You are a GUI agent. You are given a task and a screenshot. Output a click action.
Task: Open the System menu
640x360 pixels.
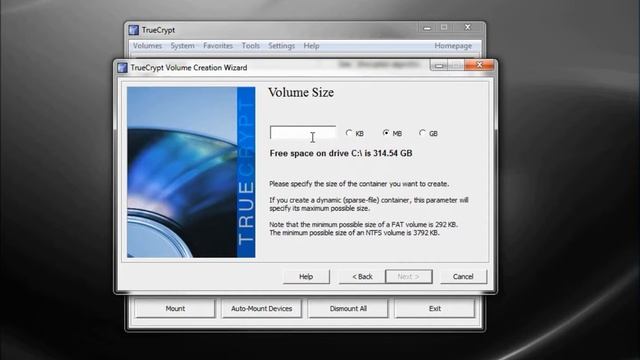(x=182, y=46)
